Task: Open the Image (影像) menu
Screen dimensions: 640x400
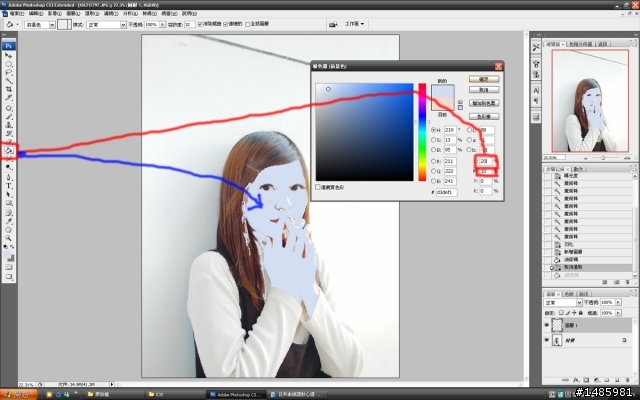Action: point(54,13)
